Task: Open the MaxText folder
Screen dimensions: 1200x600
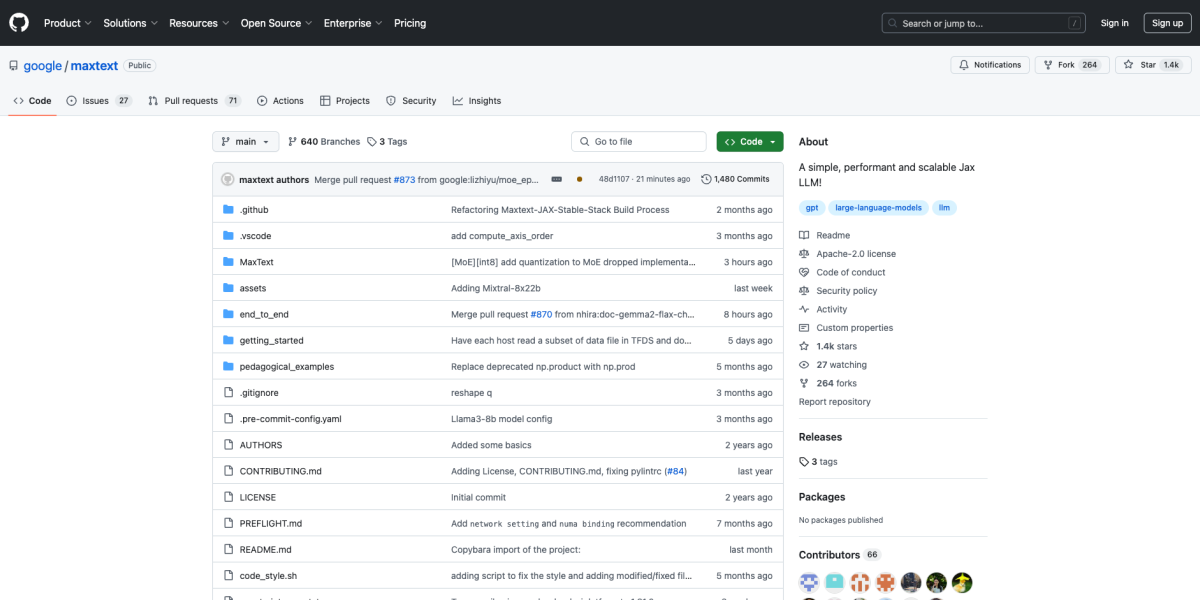Action: tap(256, 262)
